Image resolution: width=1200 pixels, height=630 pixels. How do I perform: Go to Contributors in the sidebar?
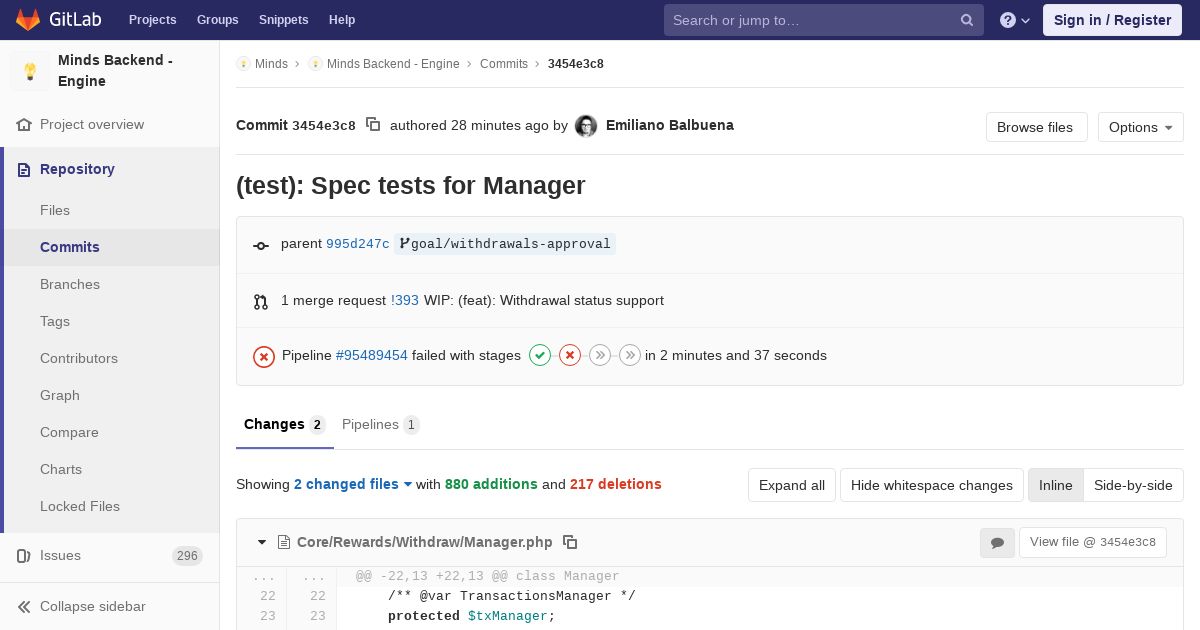112,358
